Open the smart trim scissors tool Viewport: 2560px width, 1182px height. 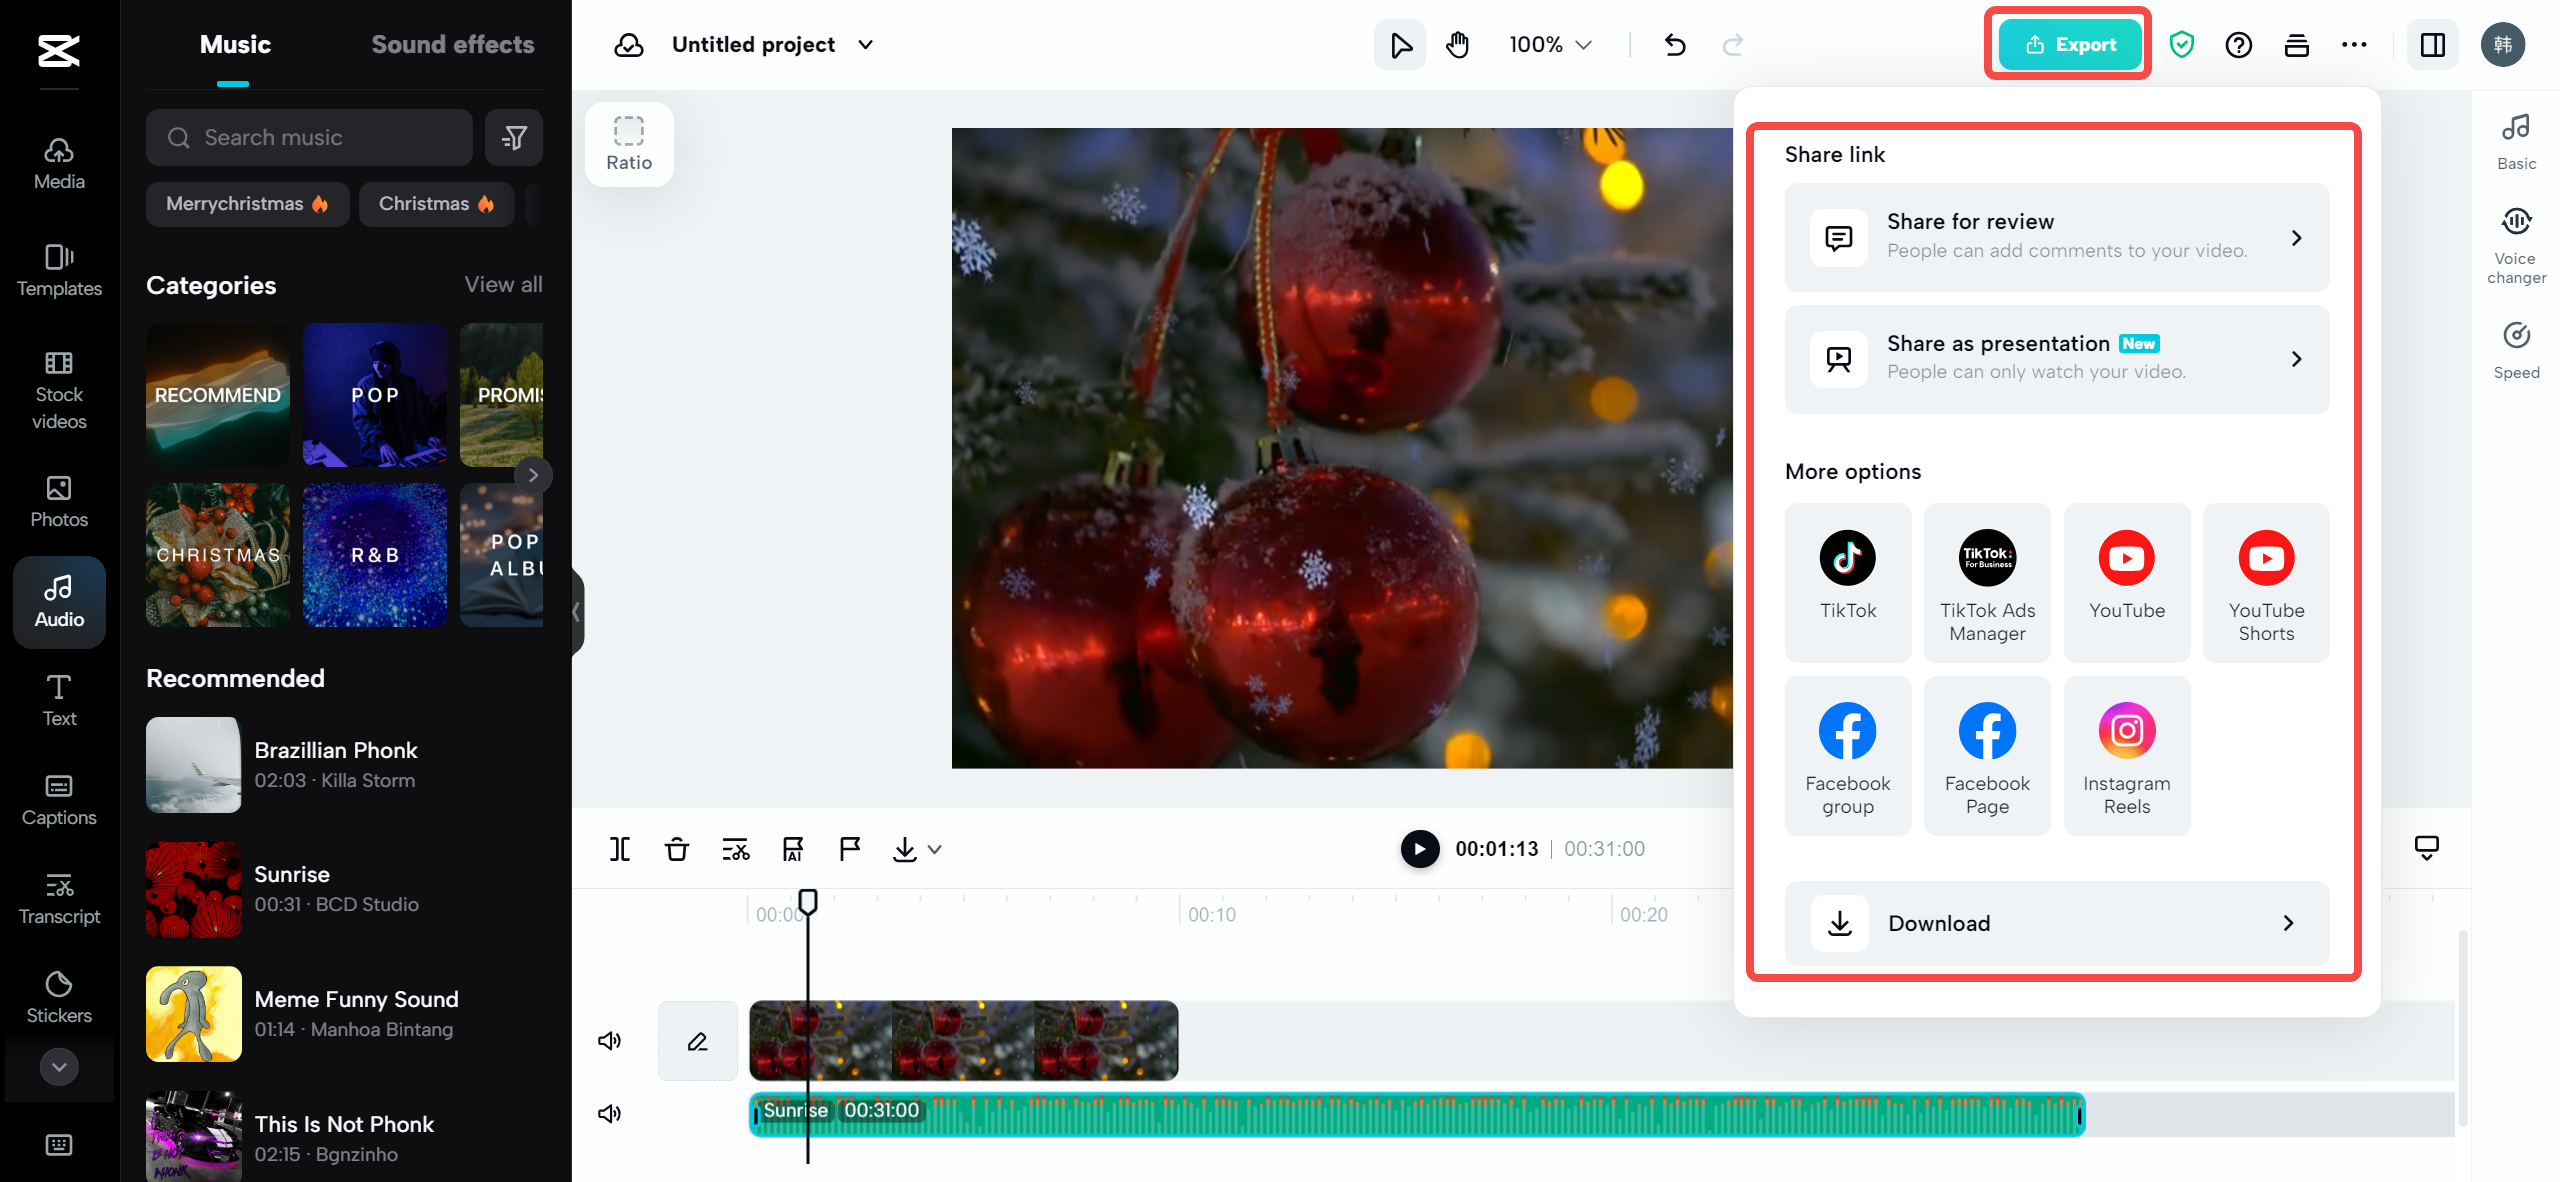[x=735, y=849]
